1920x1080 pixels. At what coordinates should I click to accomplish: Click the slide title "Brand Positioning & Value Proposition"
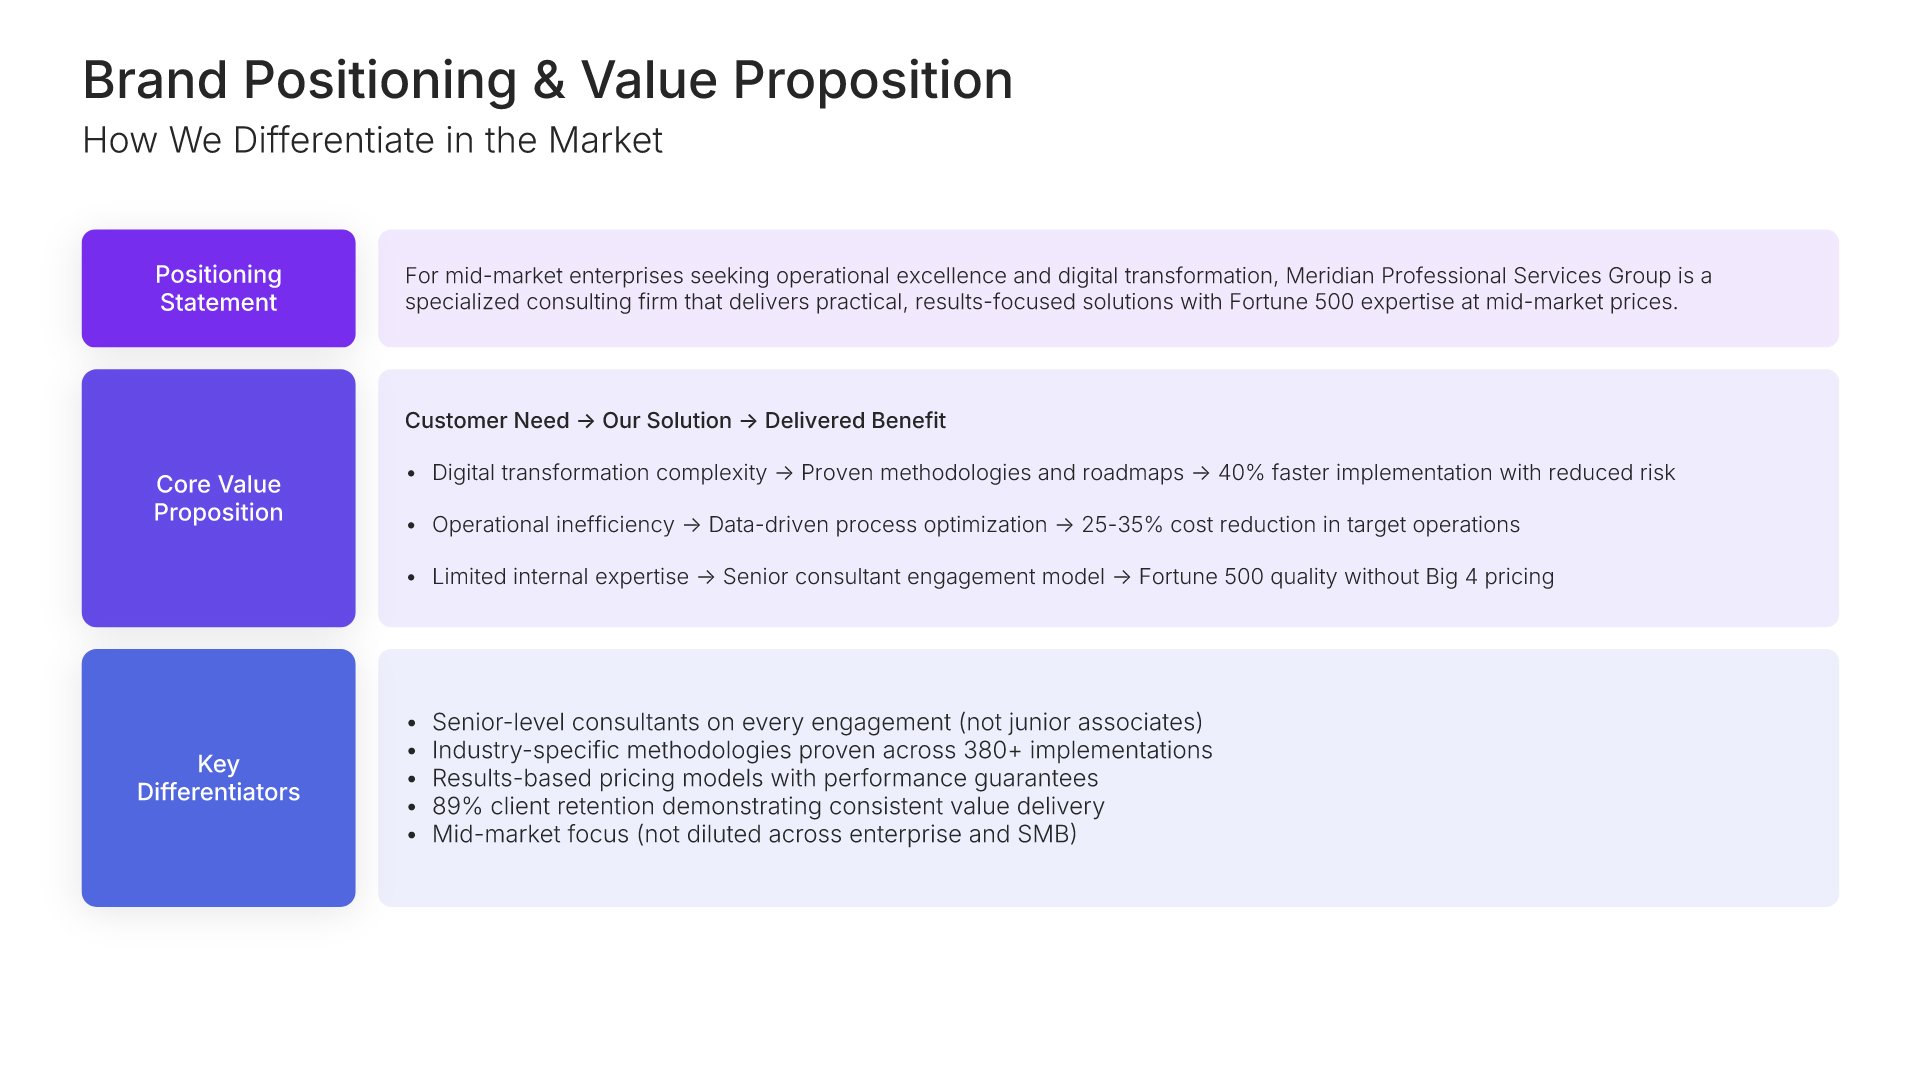[x=547, y=80]
